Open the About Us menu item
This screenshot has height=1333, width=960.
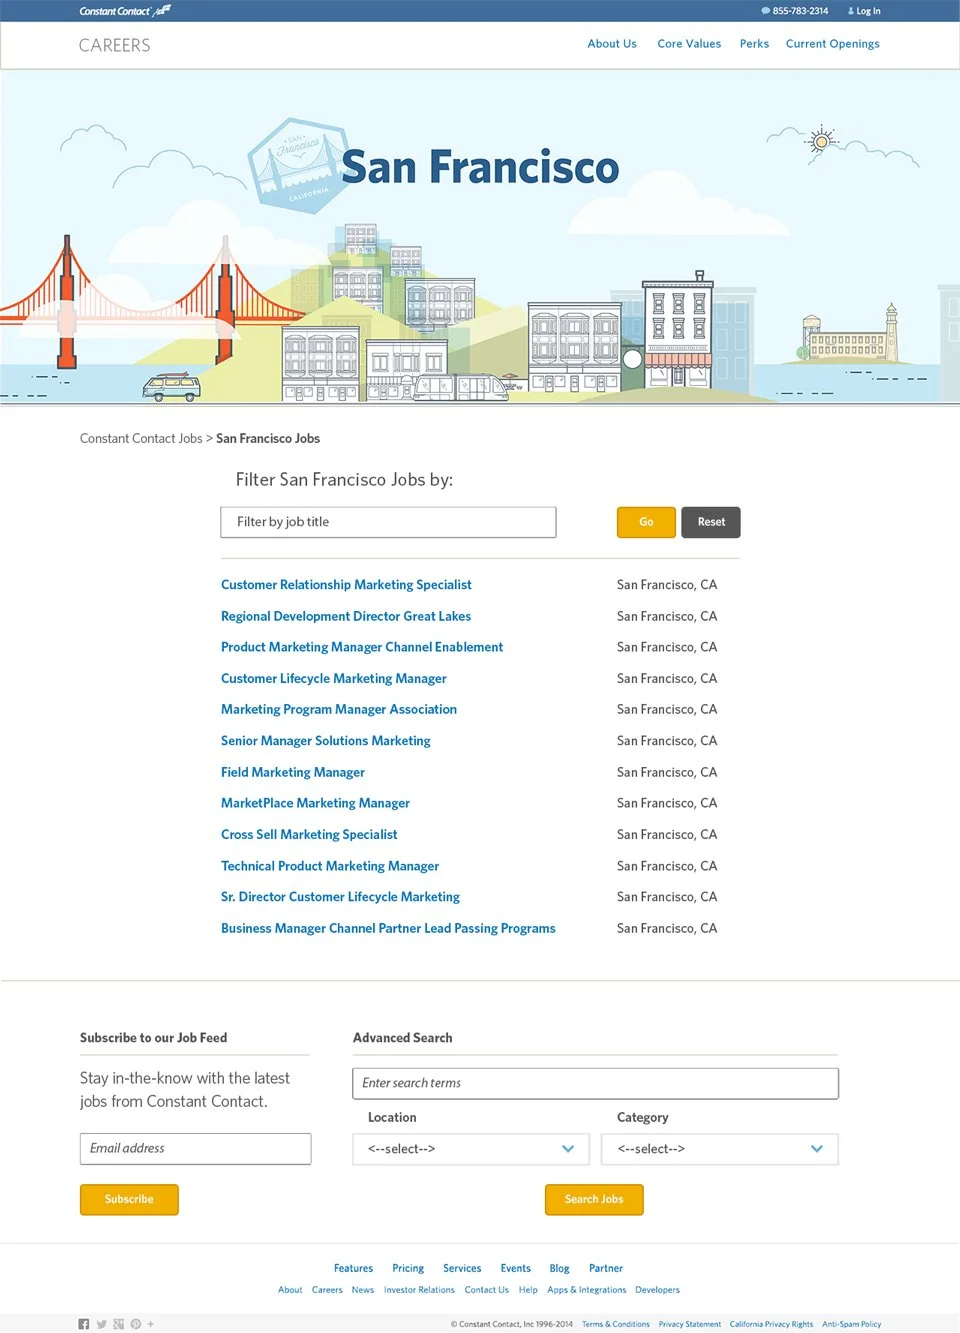612,44
